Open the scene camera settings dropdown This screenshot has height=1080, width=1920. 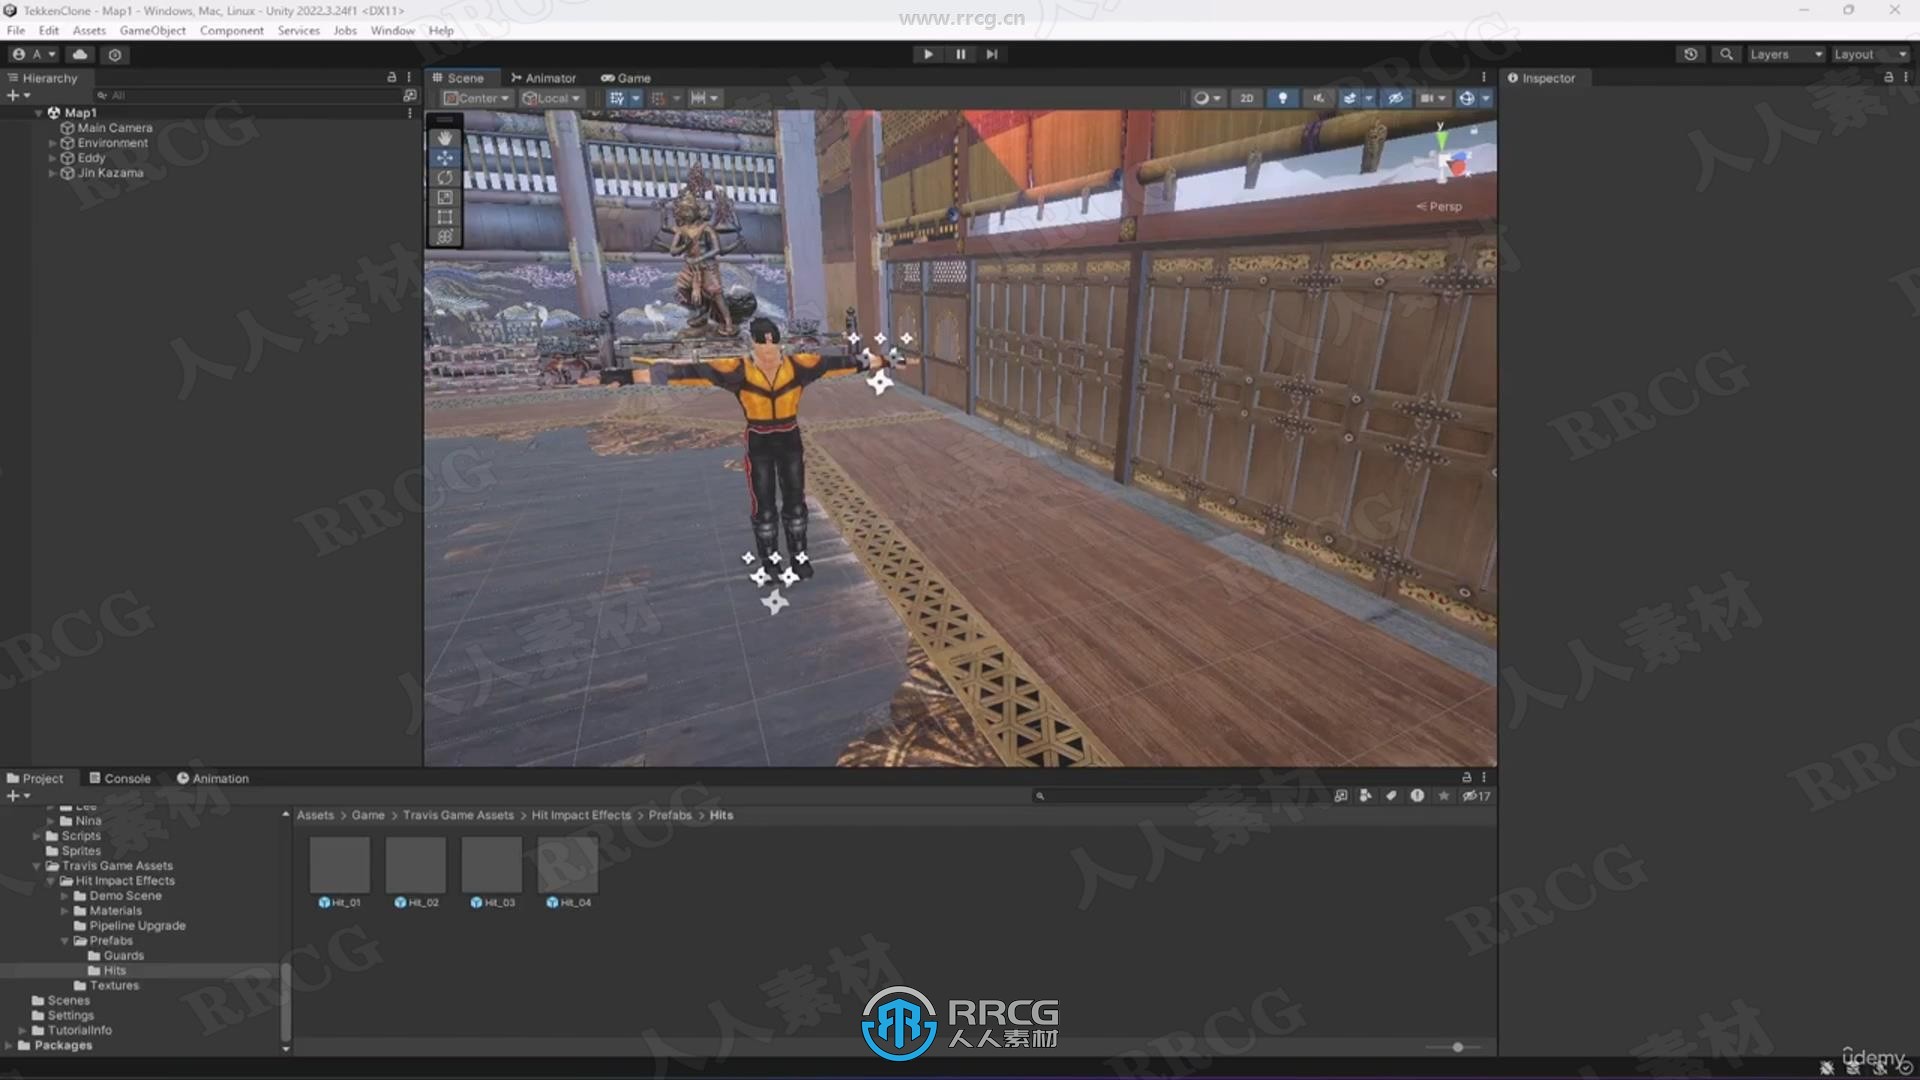1433,98
